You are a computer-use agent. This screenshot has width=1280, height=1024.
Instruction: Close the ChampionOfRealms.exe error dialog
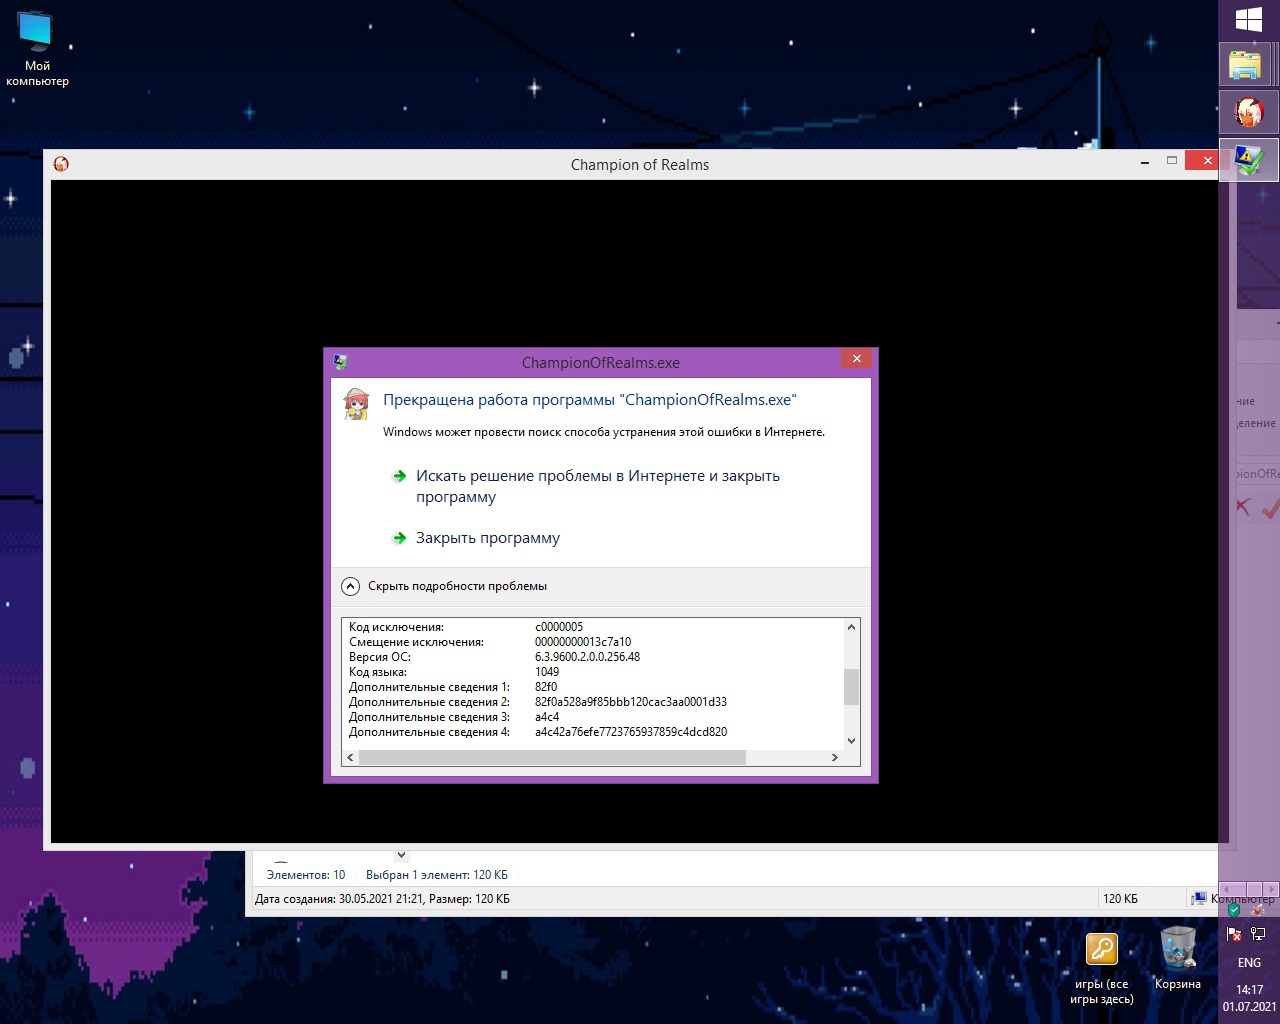click(856, 359)
